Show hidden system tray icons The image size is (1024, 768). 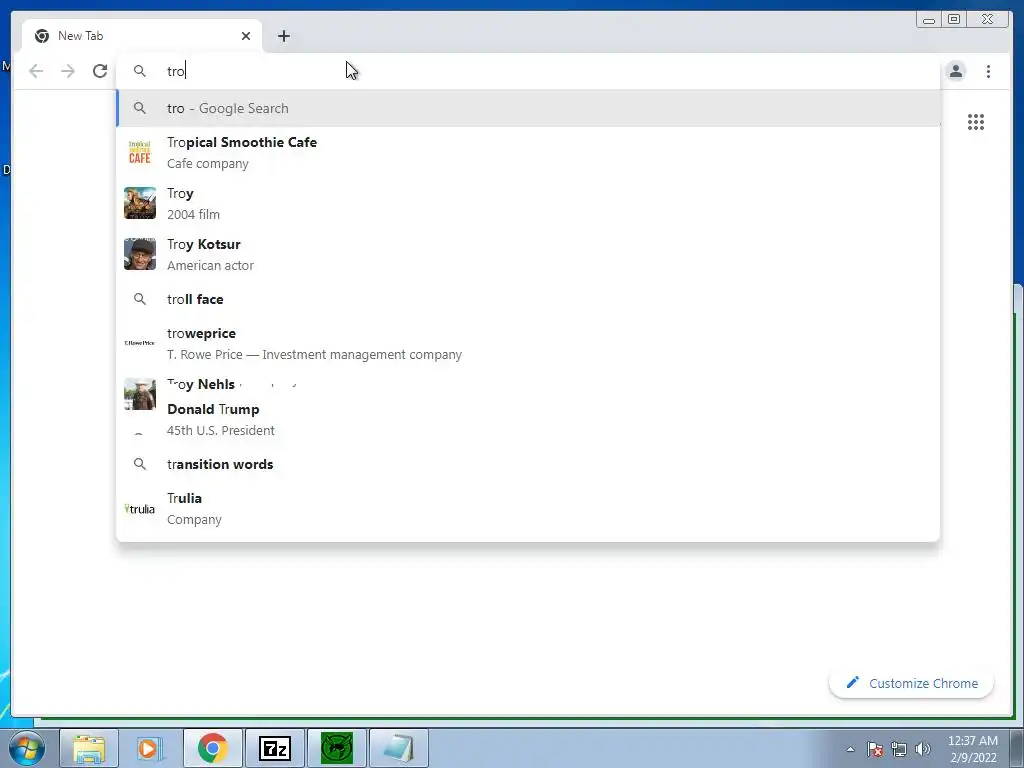tap(850, 749)
